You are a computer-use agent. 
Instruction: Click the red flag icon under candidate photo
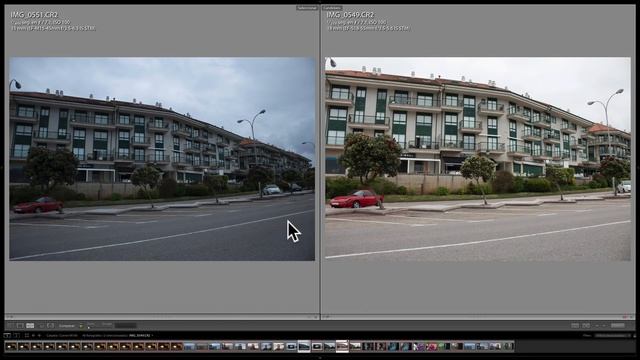(624, 317)
